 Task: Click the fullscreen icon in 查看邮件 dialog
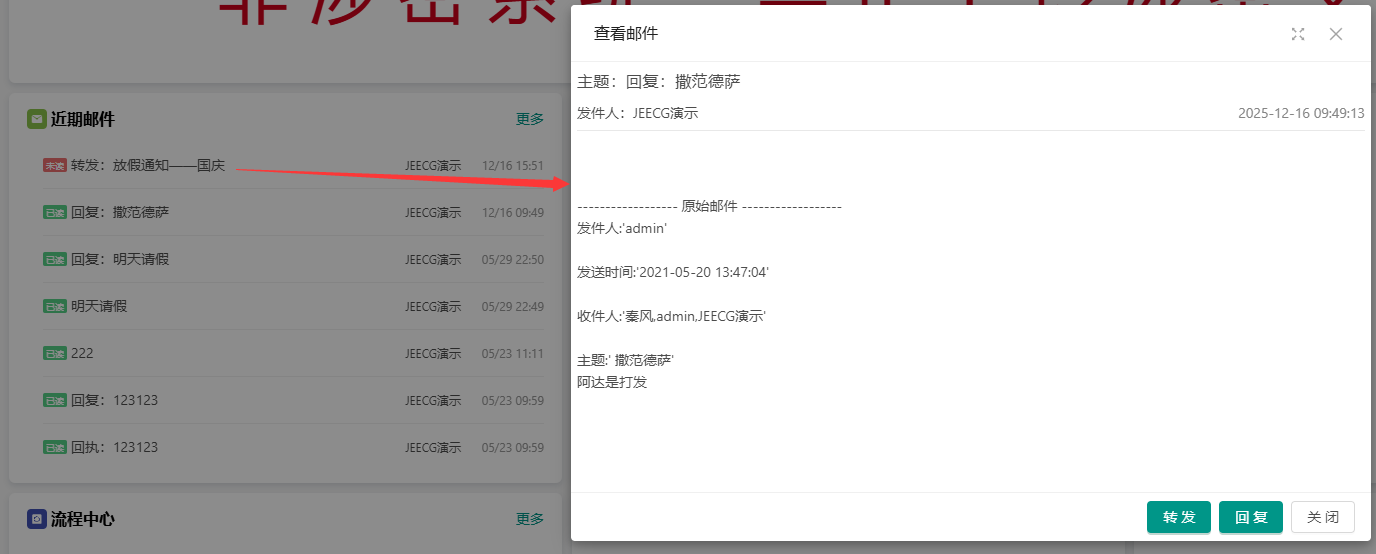pos(1298,34)
